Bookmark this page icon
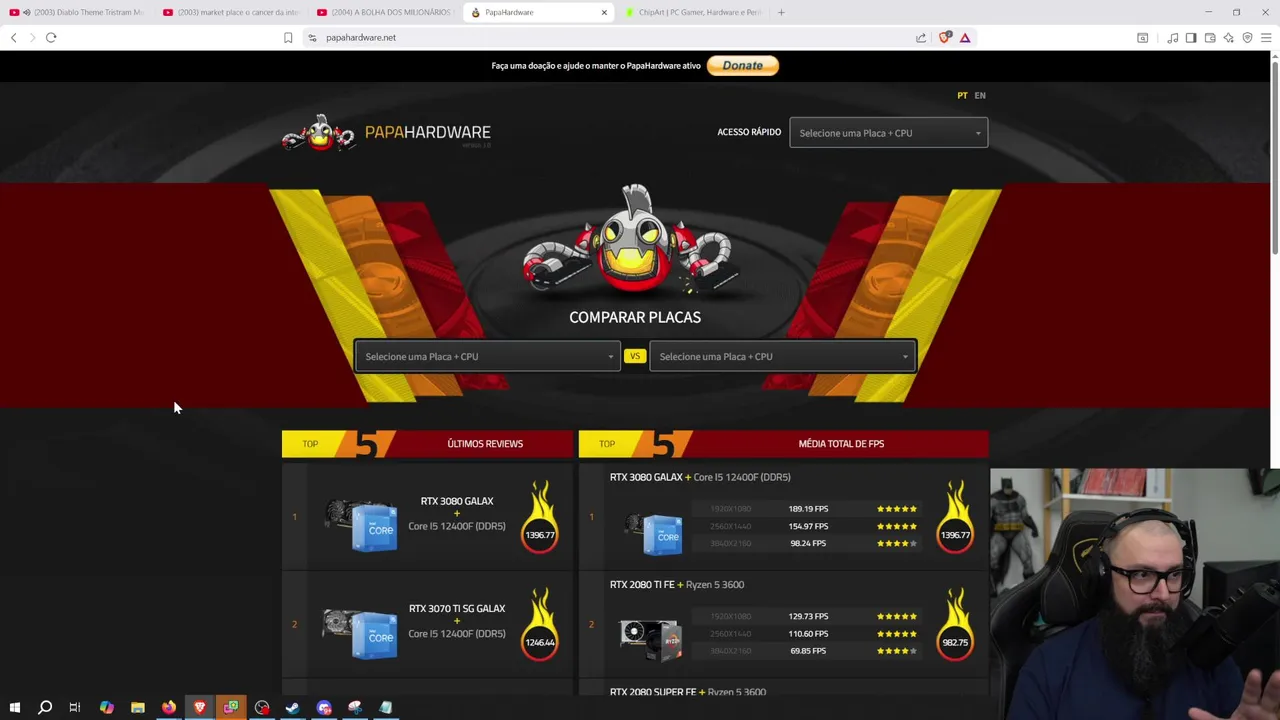1280x720 pixels. [288, 37]
